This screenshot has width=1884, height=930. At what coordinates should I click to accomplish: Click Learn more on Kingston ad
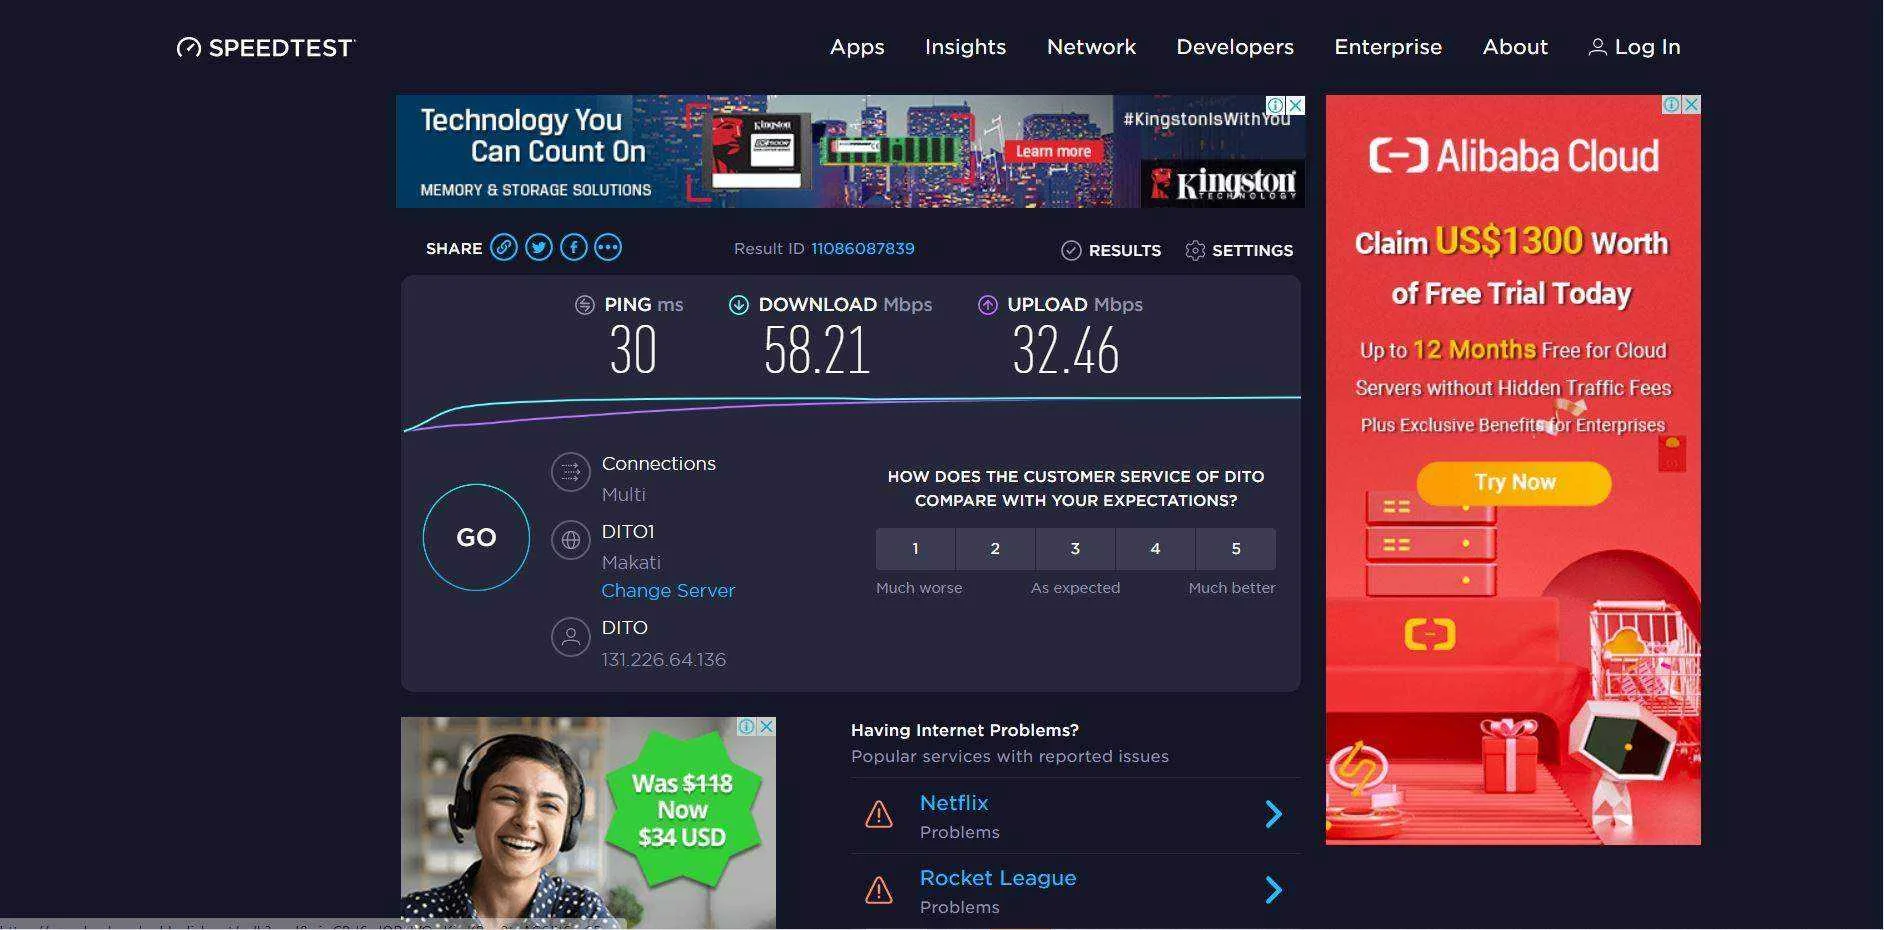coord(1053,151)
